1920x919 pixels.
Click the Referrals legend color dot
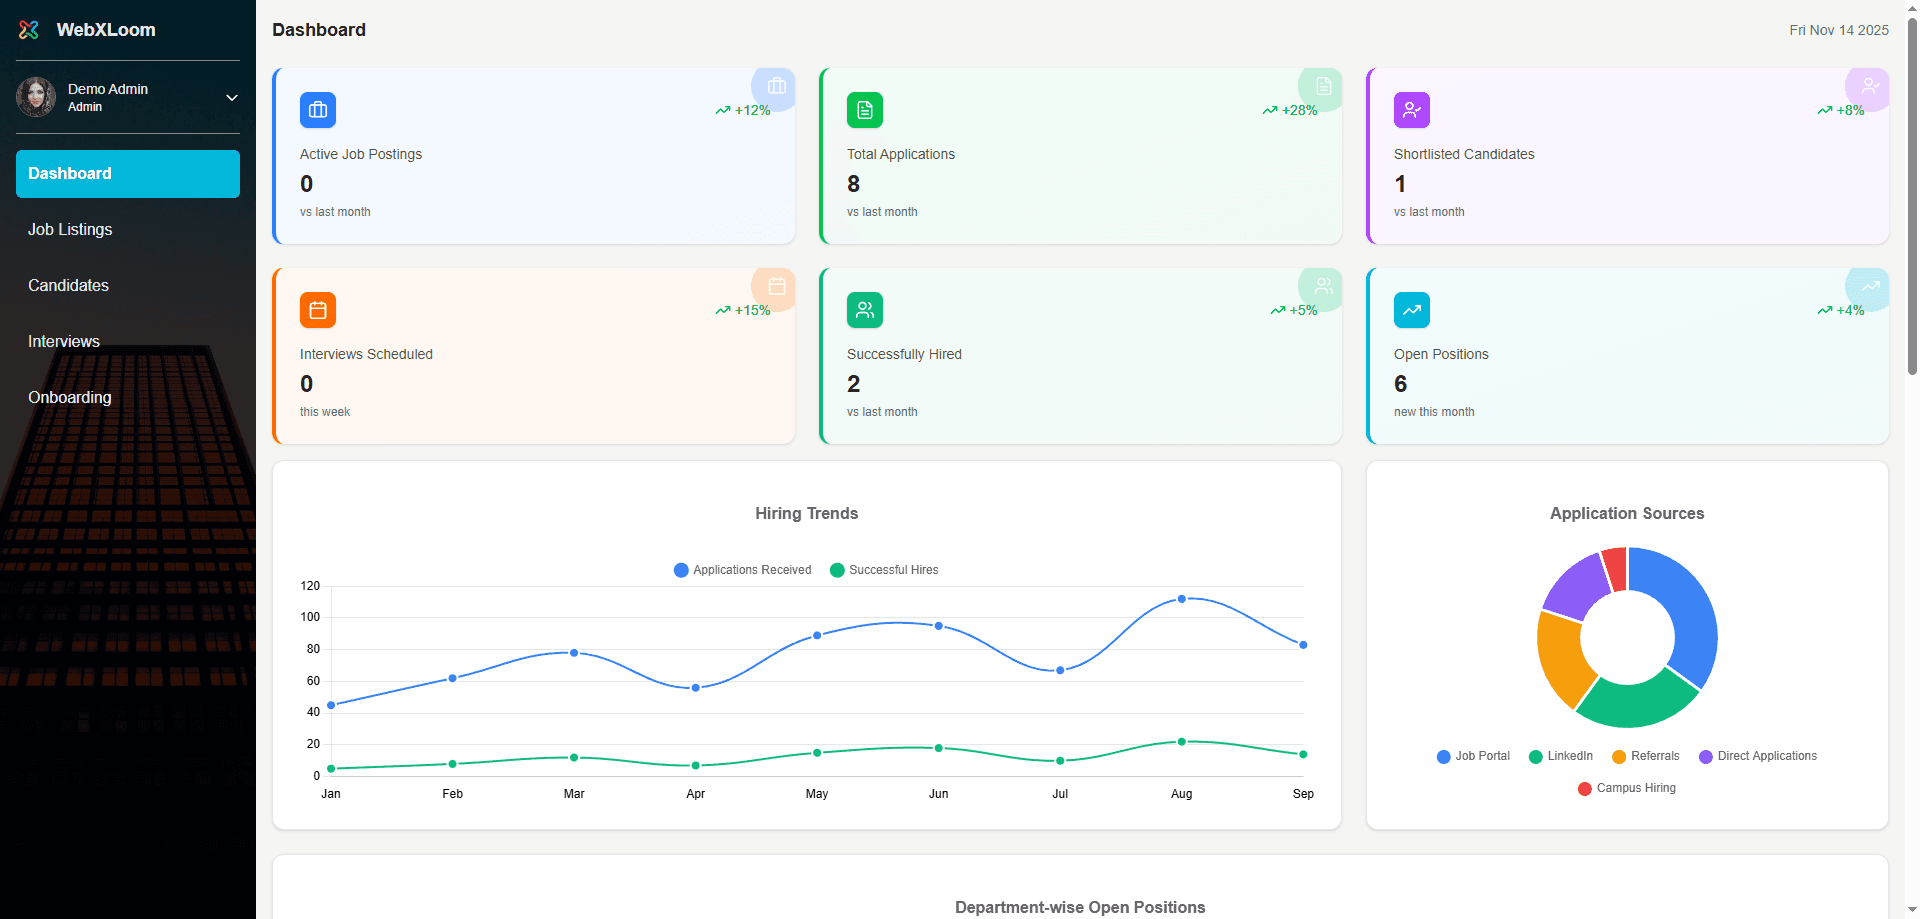1618,756
